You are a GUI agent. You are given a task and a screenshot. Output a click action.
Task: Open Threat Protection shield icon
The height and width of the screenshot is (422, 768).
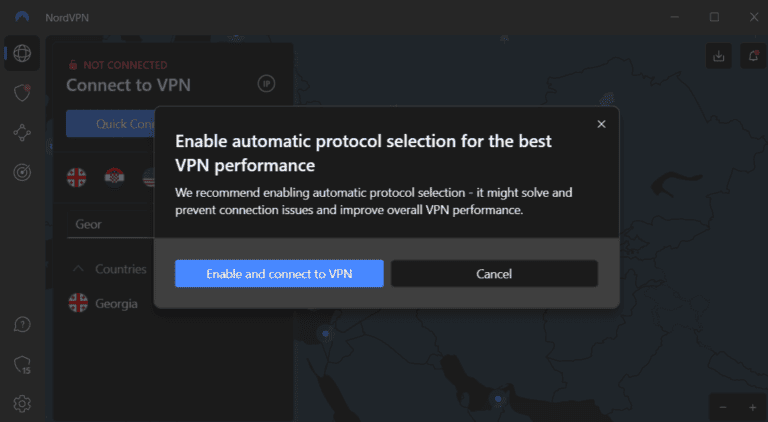22,93
